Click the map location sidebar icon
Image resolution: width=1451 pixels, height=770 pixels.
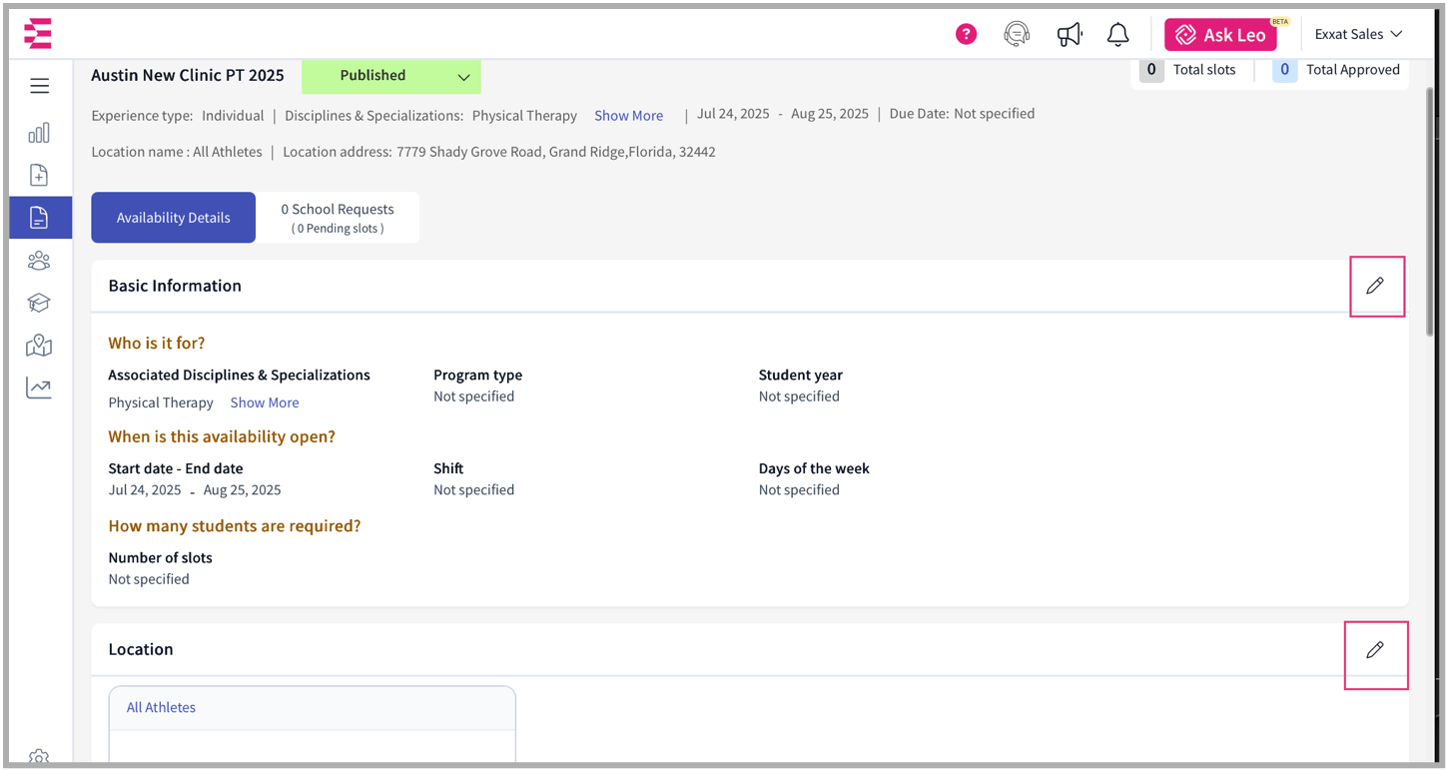click(39, 346)
